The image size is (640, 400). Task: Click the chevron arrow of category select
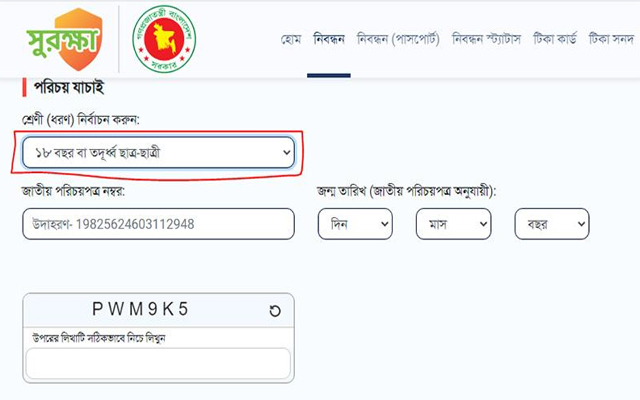click(x=287, y=153)
